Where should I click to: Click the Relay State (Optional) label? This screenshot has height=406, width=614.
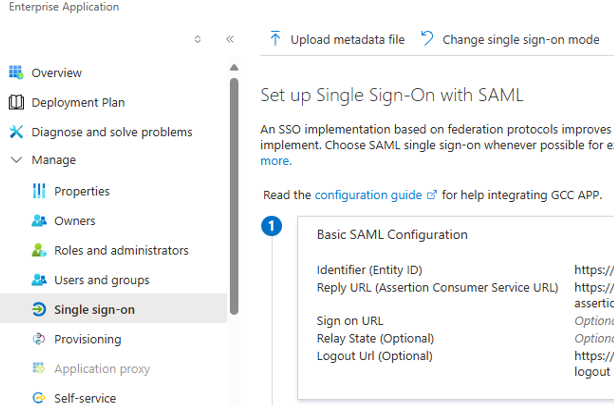pos(375,338)
